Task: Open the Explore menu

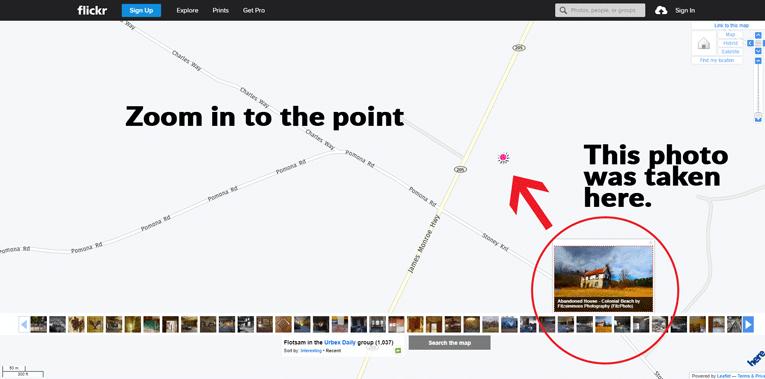Action: (x=187, y=10)
